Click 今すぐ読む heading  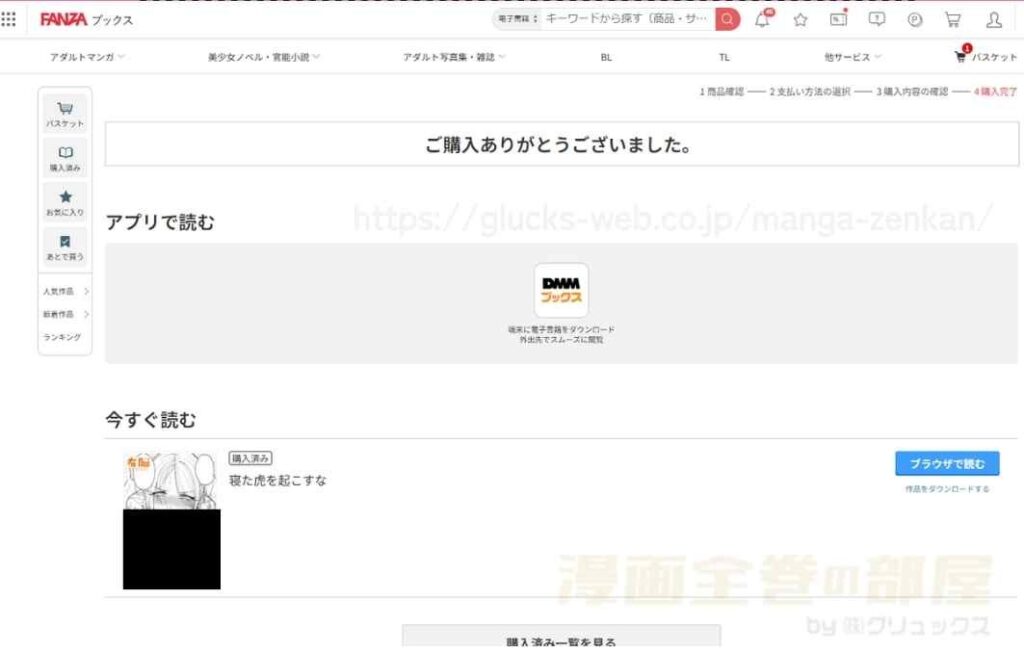coord(151,420)
